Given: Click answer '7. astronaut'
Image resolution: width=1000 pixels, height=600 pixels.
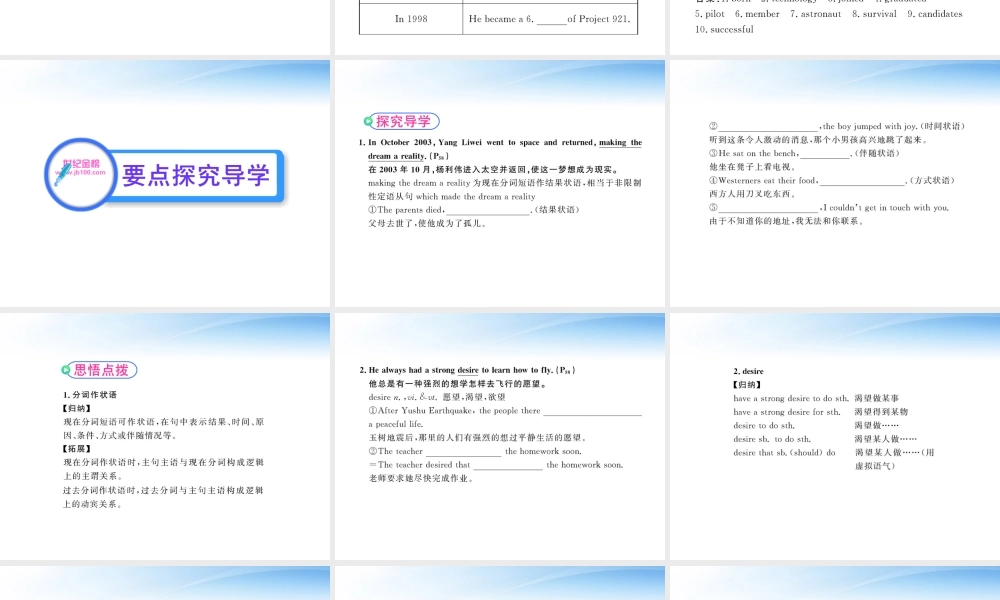Looking at the screenshot, I should coord(816,13).
